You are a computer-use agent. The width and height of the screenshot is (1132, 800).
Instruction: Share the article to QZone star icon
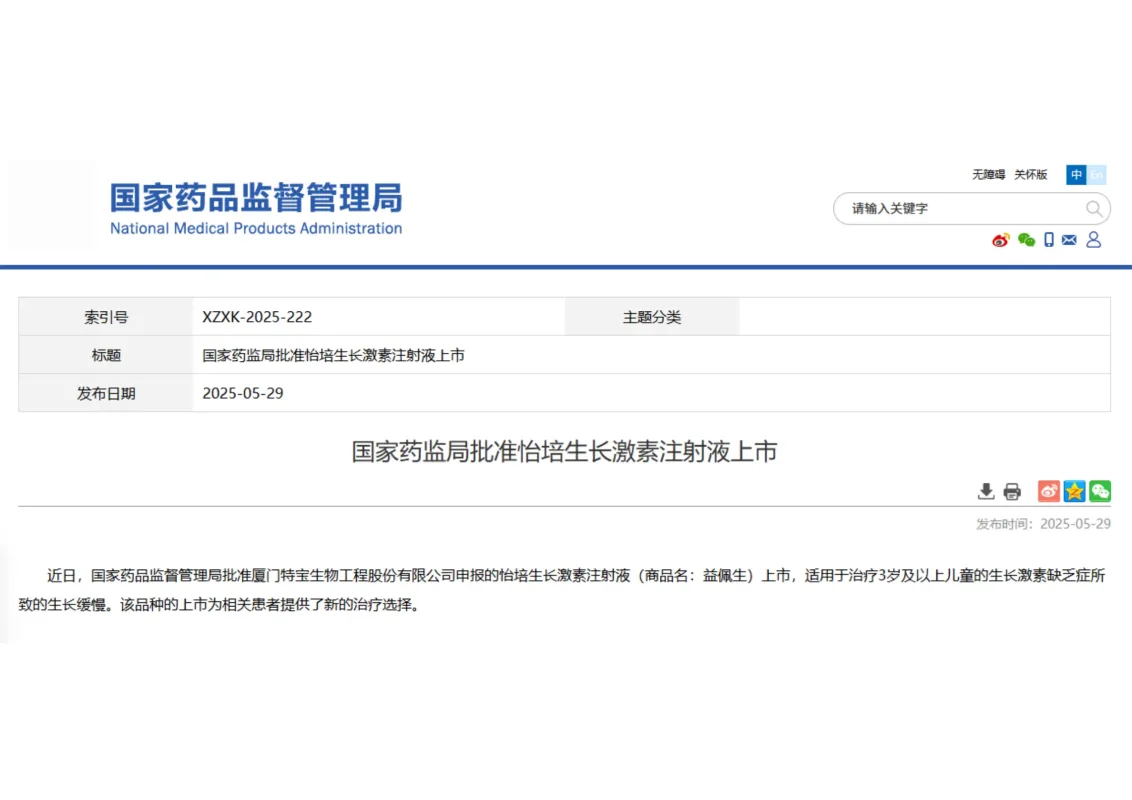pyautogui.click(x=1074, y=491)
